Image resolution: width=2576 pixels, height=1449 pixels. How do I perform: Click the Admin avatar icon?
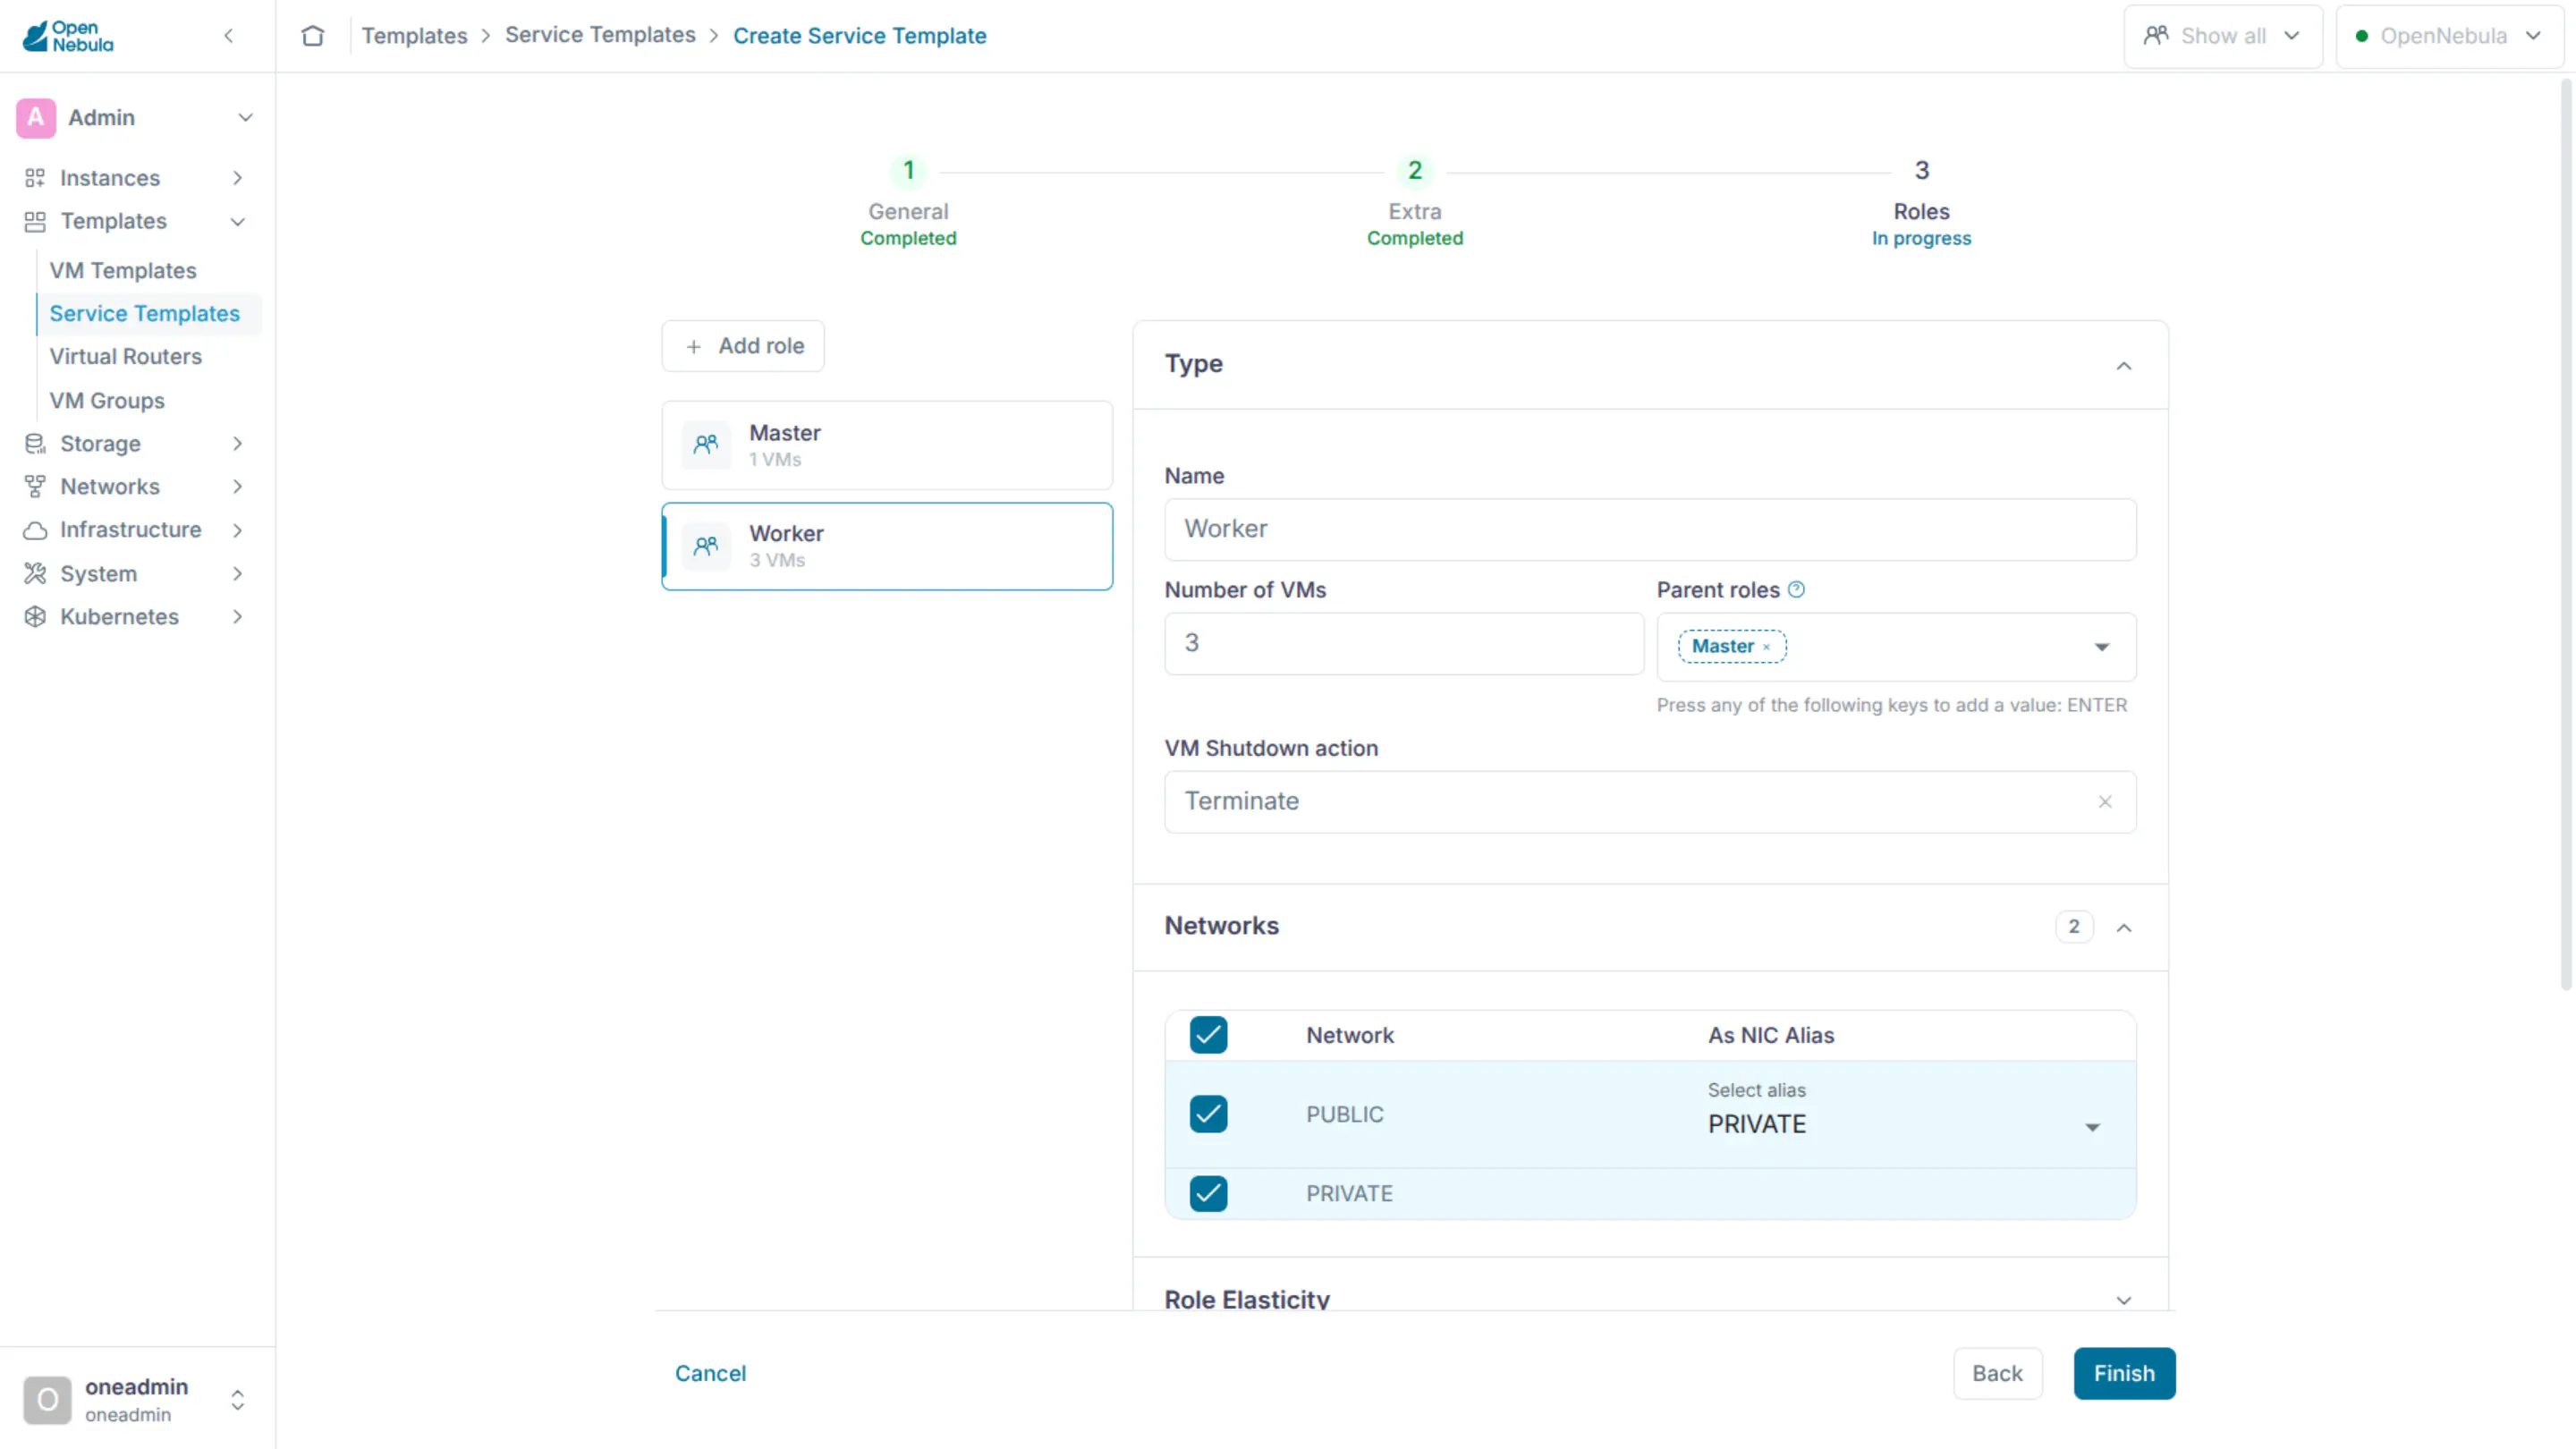(36, 117)
